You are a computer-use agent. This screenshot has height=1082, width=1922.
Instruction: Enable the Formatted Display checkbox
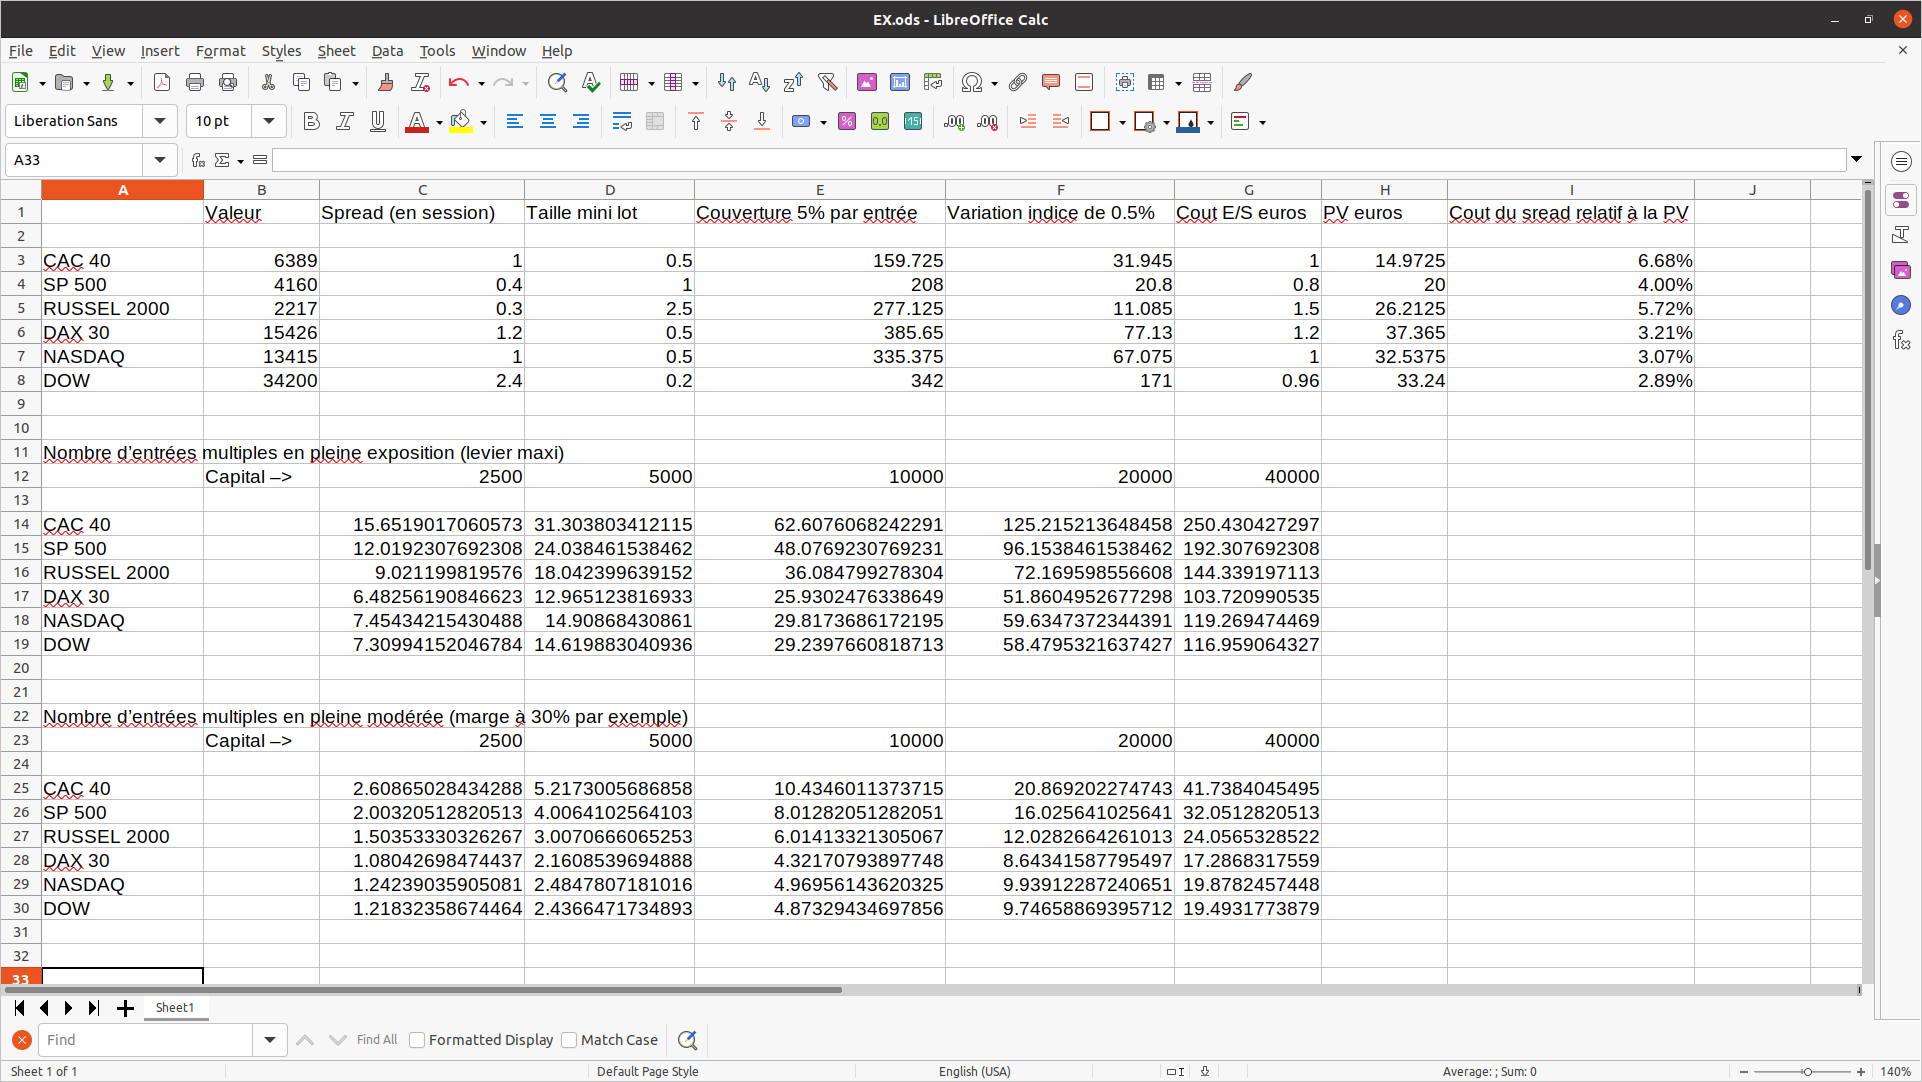click(418, 1040)
